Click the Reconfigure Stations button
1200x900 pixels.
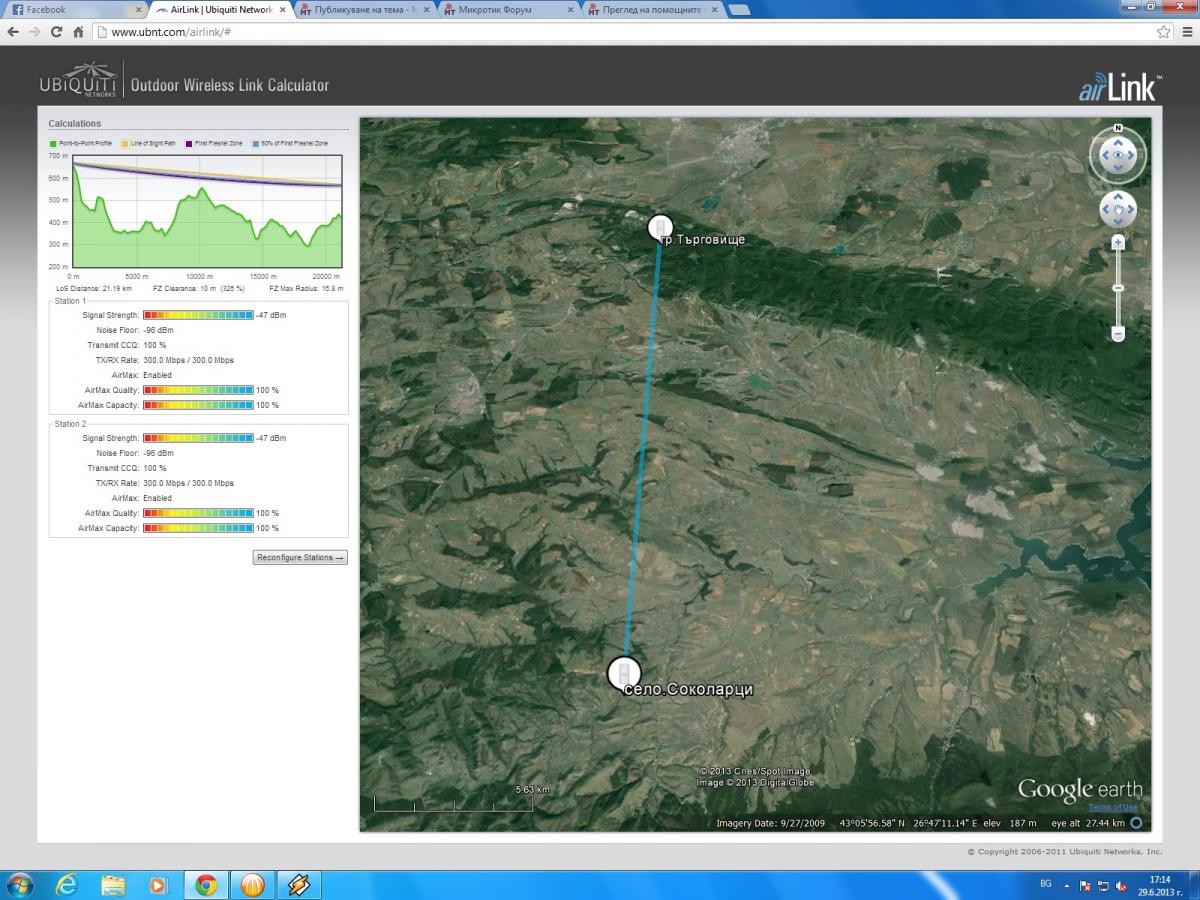point(300,557)
